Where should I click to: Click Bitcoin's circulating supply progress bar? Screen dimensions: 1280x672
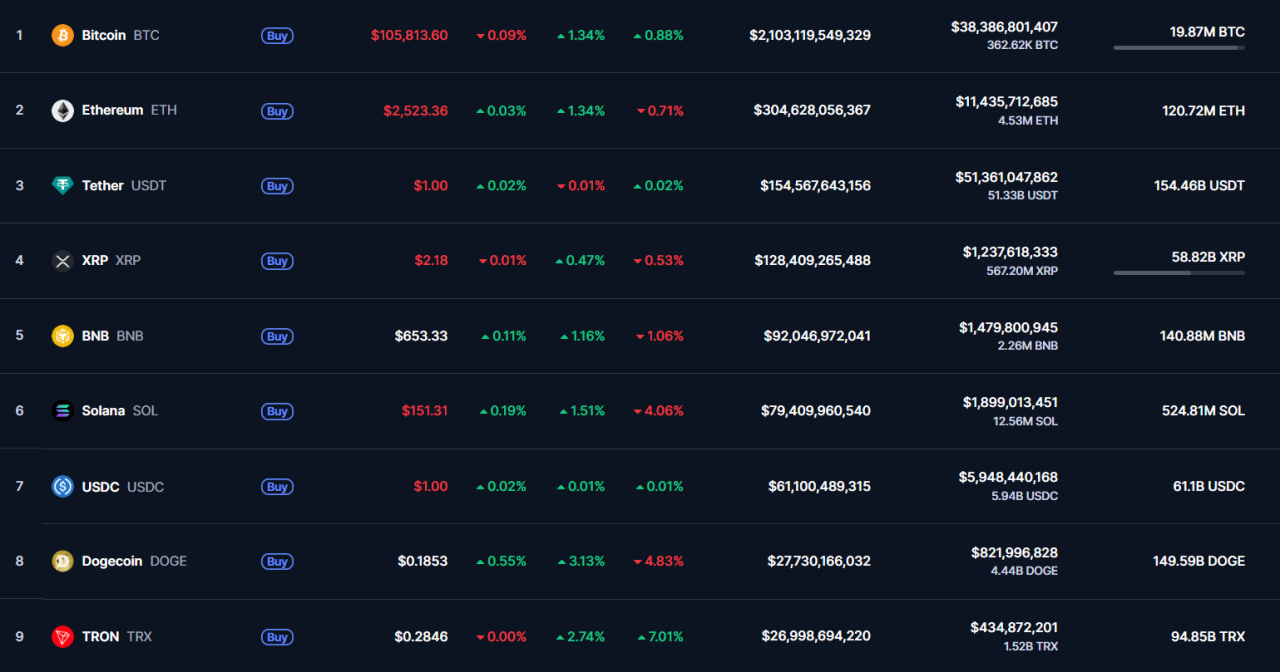point(1179,47)
